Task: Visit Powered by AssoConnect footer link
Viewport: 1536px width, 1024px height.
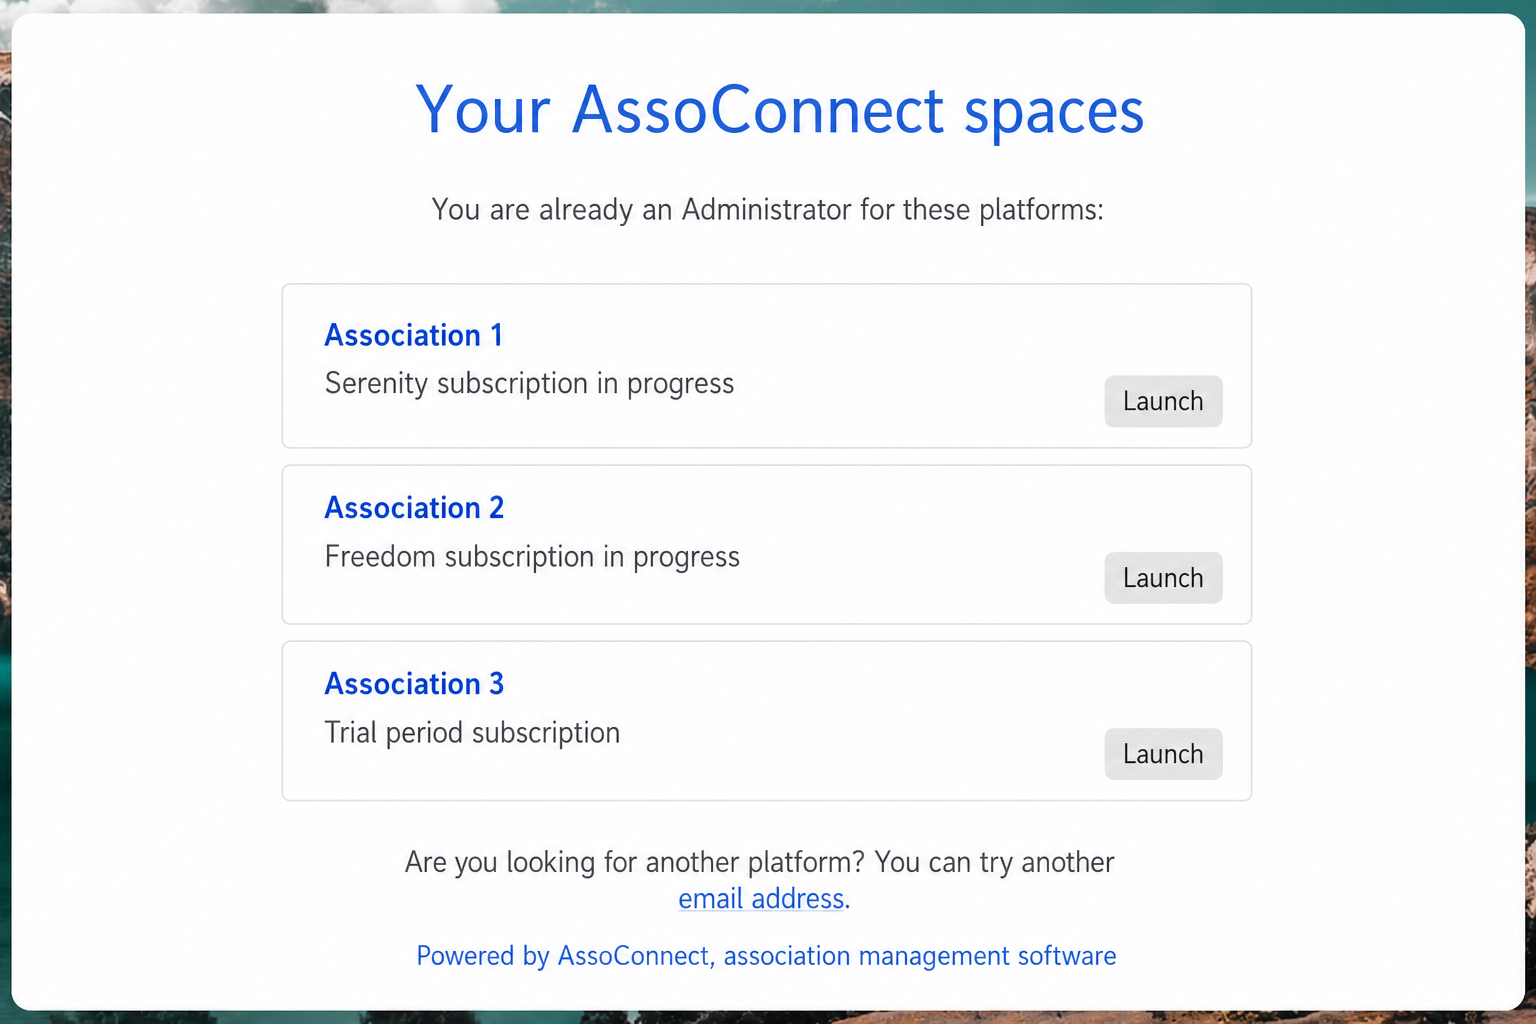Action: (766, 956)
